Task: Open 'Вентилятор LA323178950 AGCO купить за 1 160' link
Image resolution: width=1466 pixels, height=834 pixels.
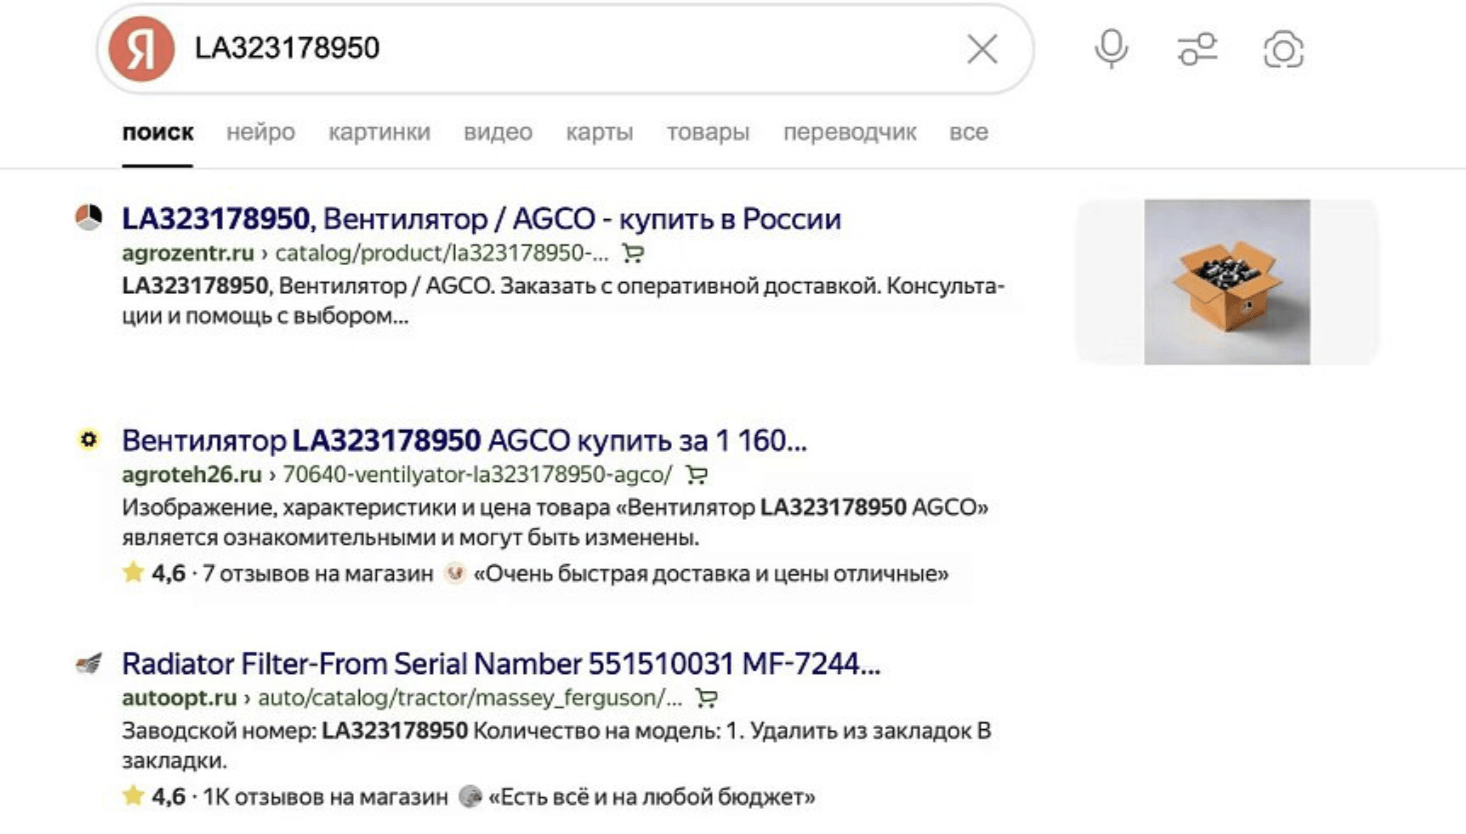Action: [x=464, y=441]
